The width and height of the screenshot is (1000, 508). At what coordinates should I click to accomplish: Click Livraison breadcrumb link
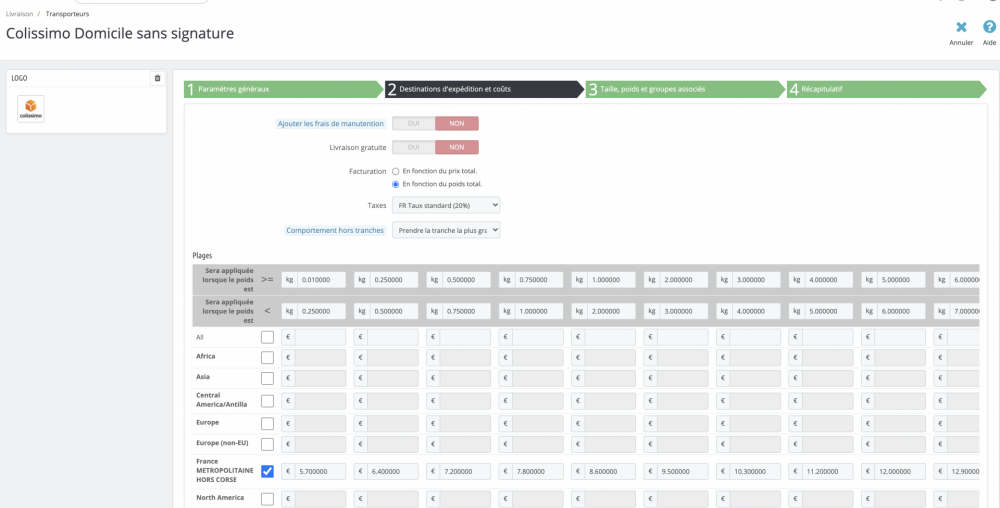[19, 13]
